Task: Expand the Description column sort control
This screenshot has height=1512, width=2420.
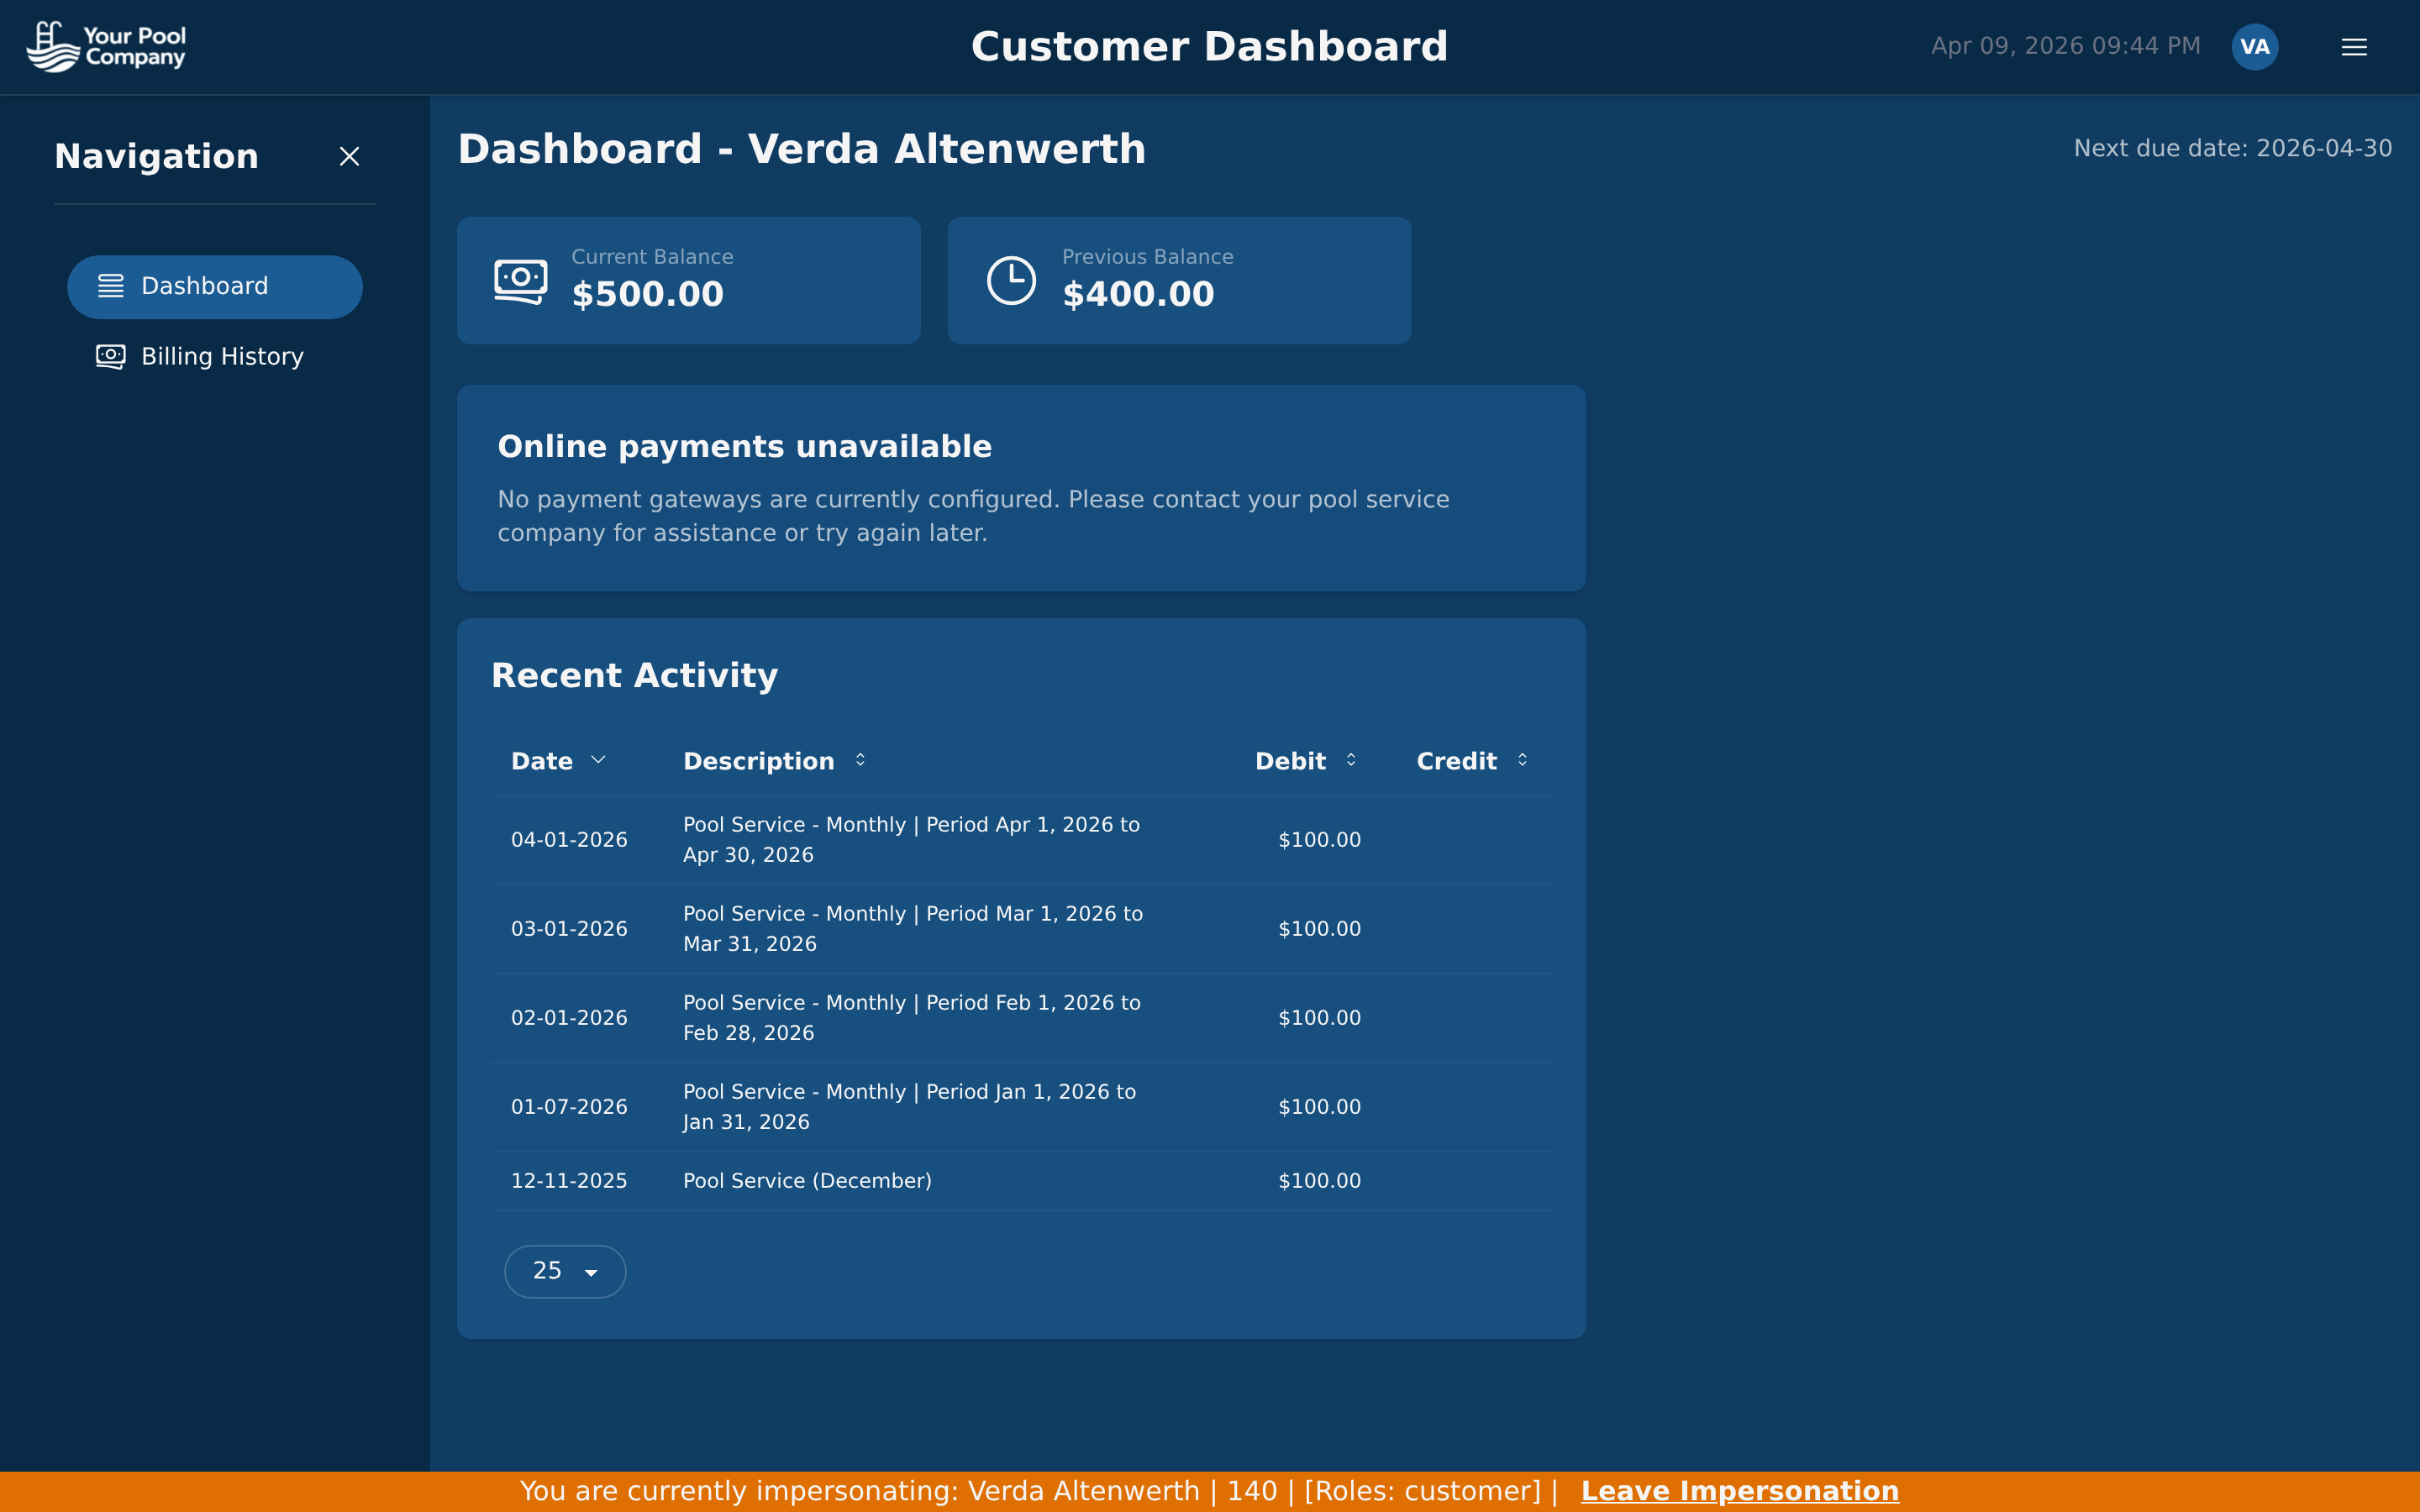Action: [860, 760]
